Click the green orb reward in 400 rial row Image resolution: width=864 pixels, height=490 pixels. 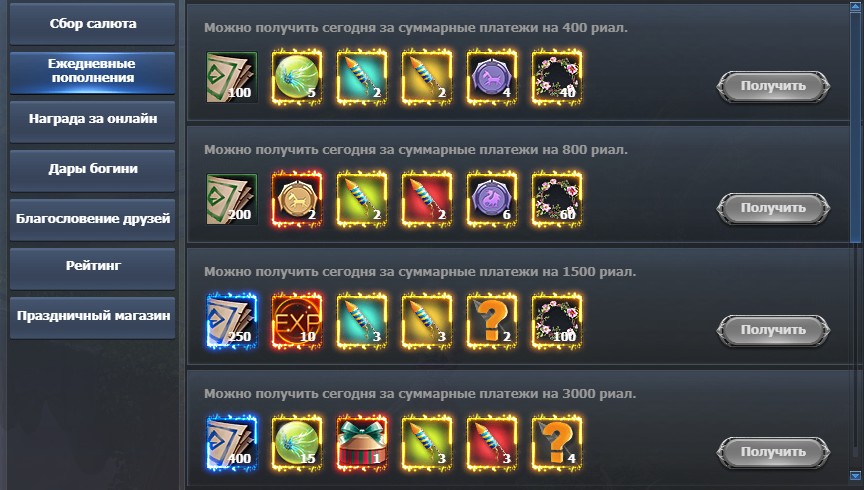(x=297, y=77)
